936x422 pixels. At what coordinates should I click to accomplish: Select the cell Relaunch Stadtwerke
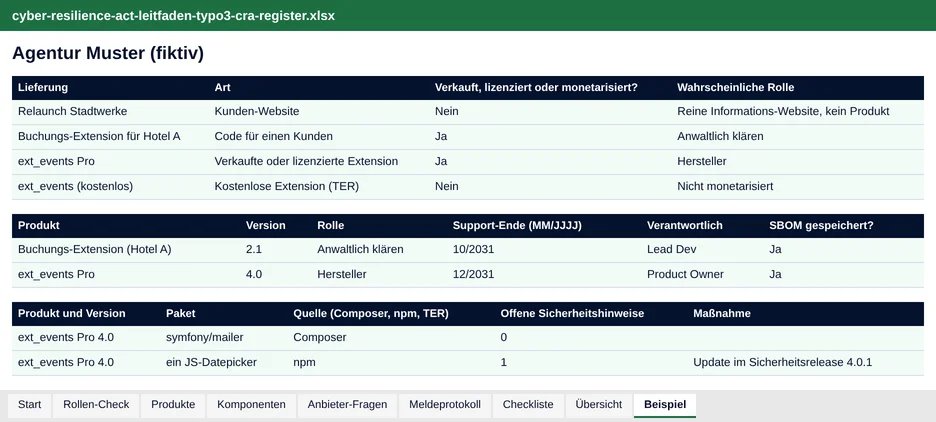coord(72,112)
